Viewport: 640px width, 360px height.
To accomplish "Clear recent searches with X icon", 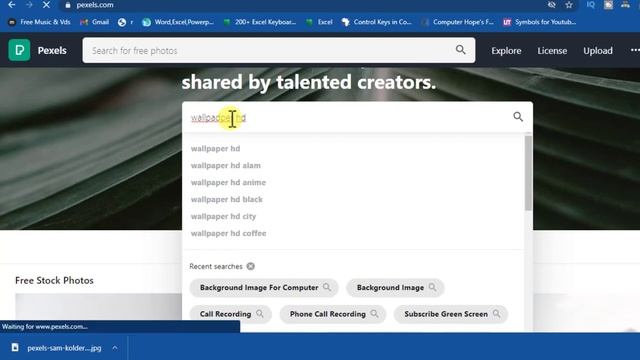I will click(x=251, y=266).
